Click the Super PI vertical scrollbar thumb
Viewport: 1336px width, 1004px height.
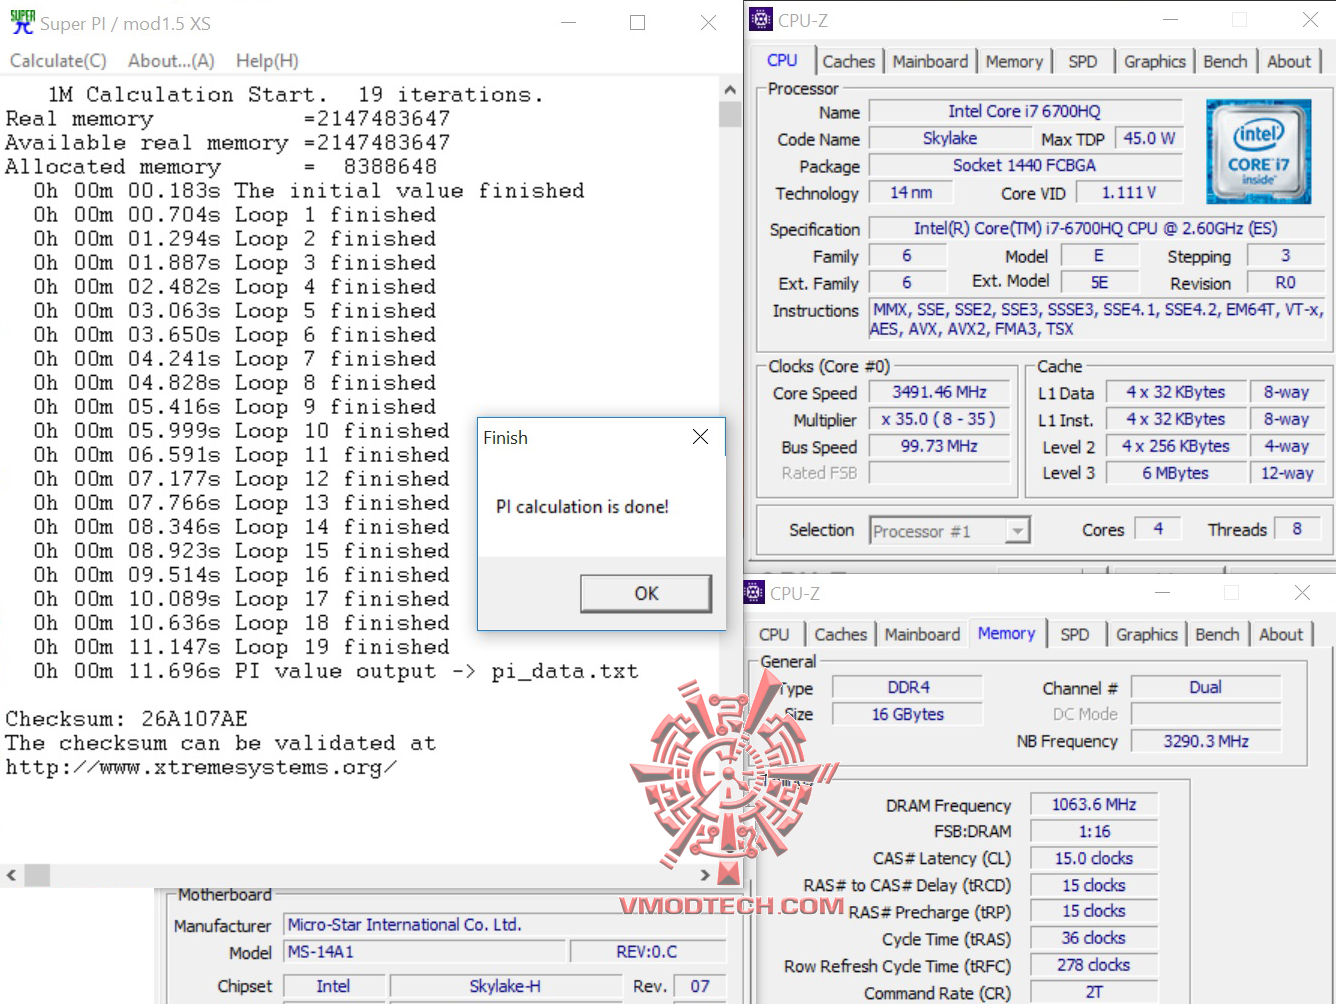tap(730, 113)
